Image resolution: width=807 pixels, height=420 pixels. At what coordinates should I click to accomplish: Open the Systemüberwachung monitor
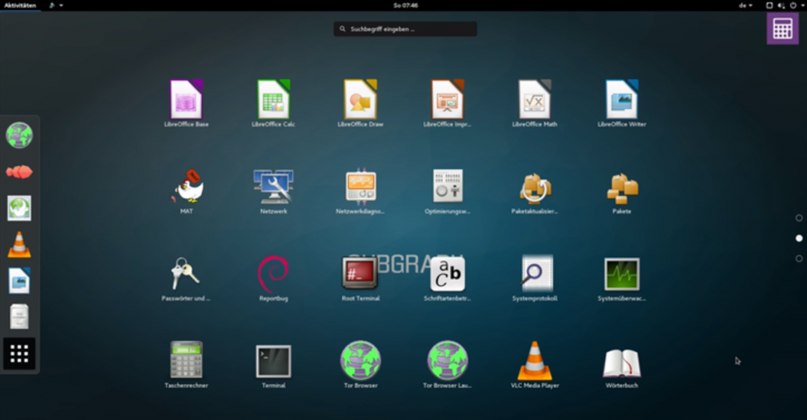622,278
